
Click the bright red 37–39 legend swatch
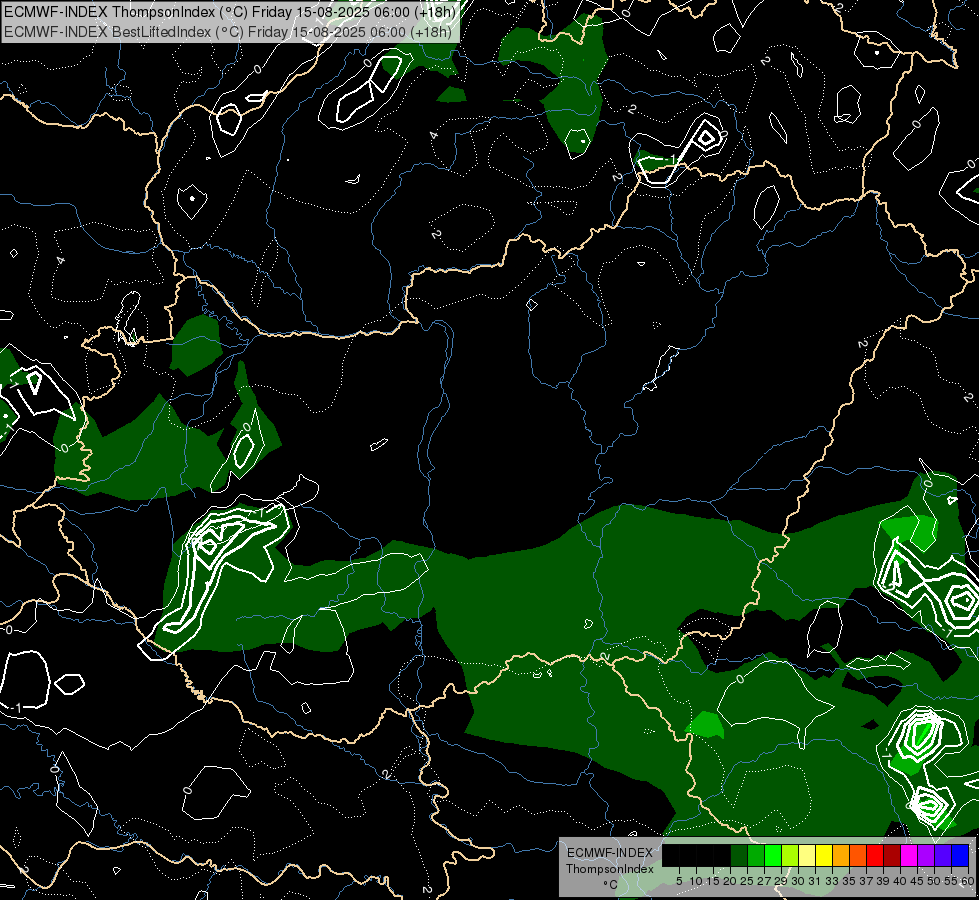tap(875, 855)
